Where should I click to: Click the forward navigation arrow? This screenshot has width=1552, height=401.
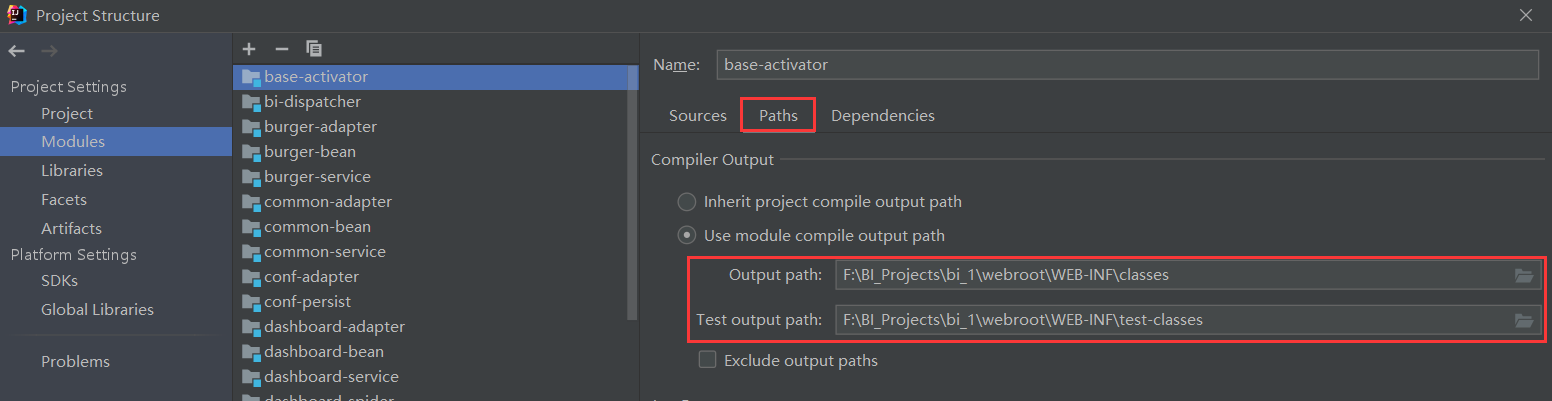(x=49, y=51)
